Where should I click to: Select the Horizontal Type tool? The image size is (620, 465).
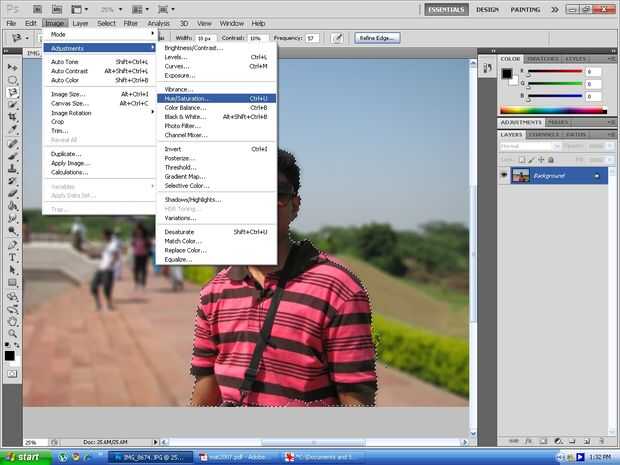click(12, 257)
